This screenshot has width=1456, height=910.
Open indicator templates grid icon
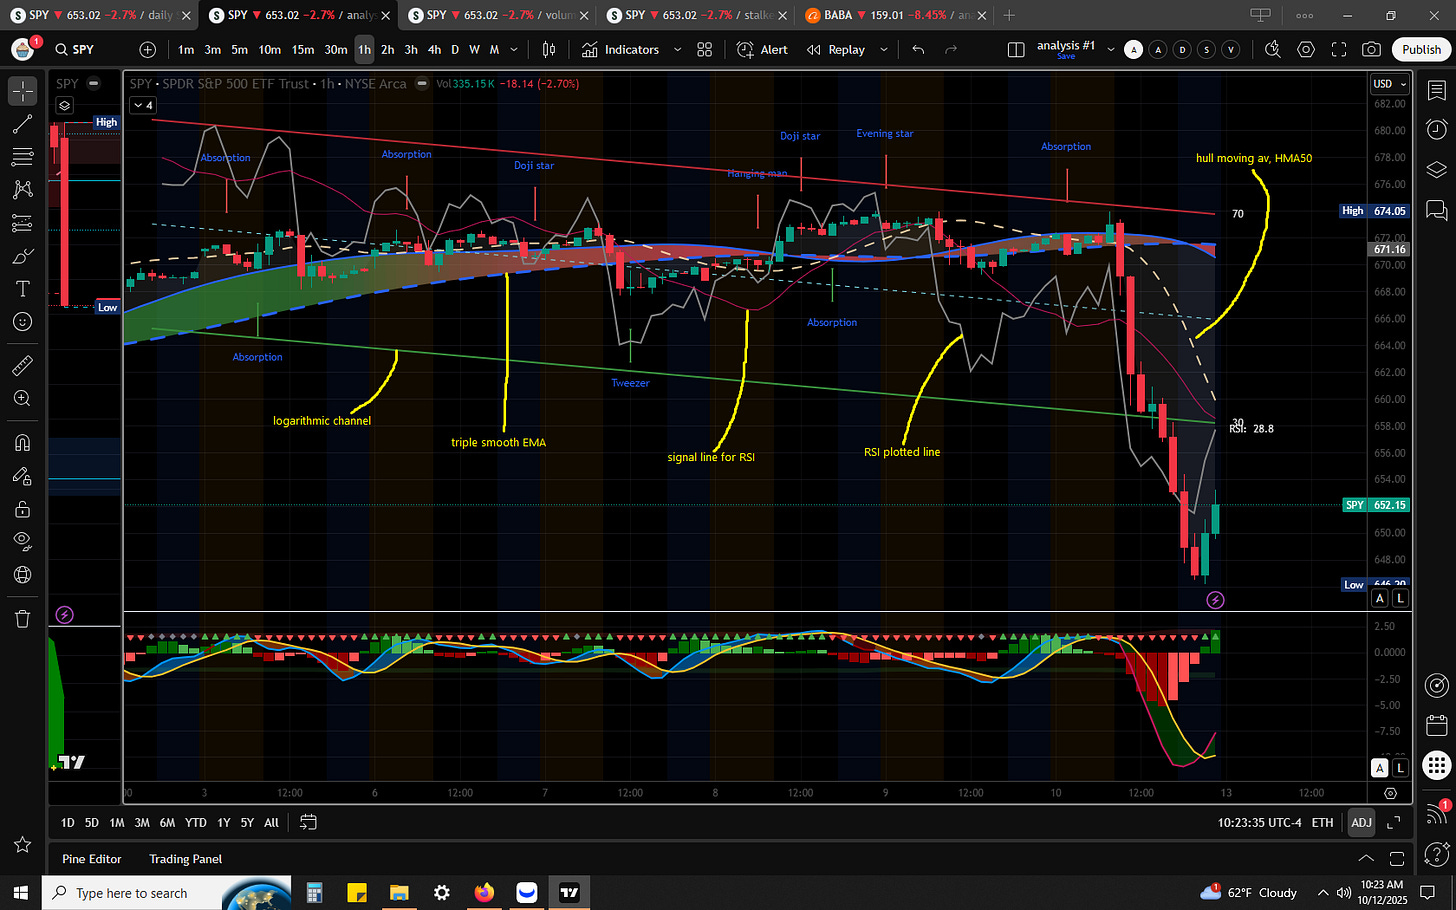tap(704, 49)
